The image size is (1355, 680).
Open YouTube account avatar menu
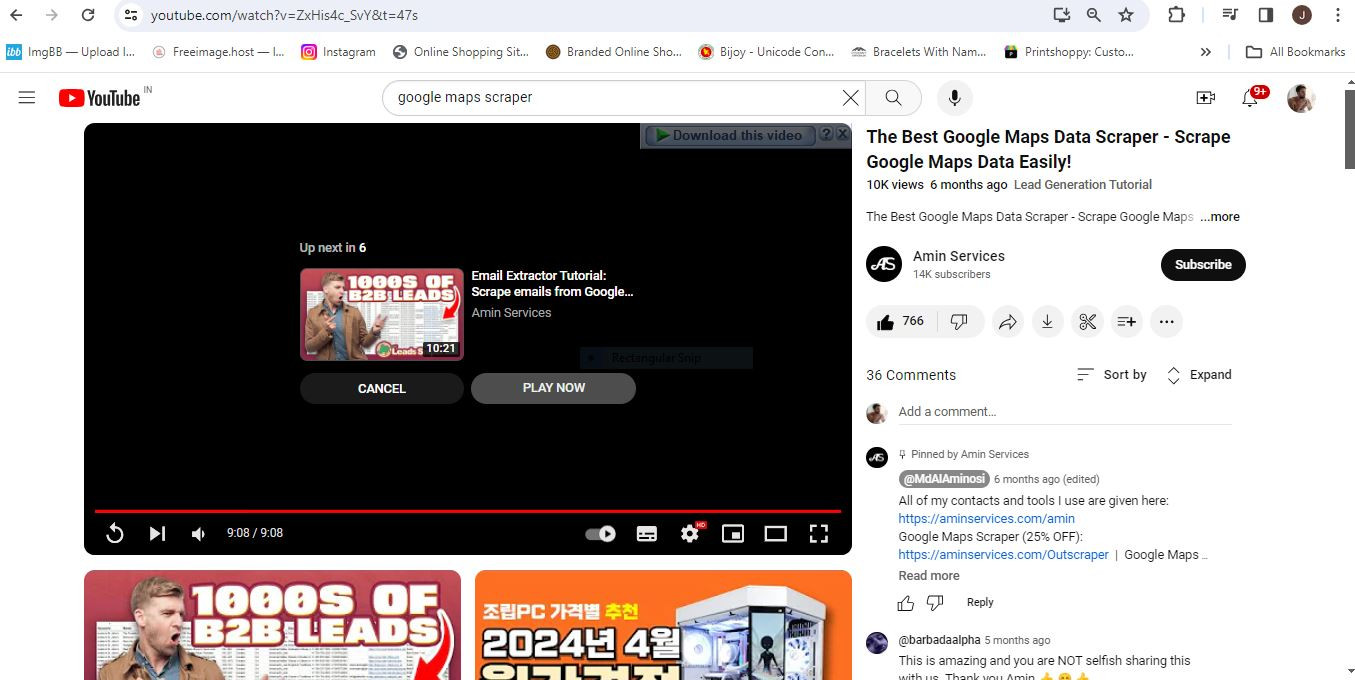click(1301, 97)
